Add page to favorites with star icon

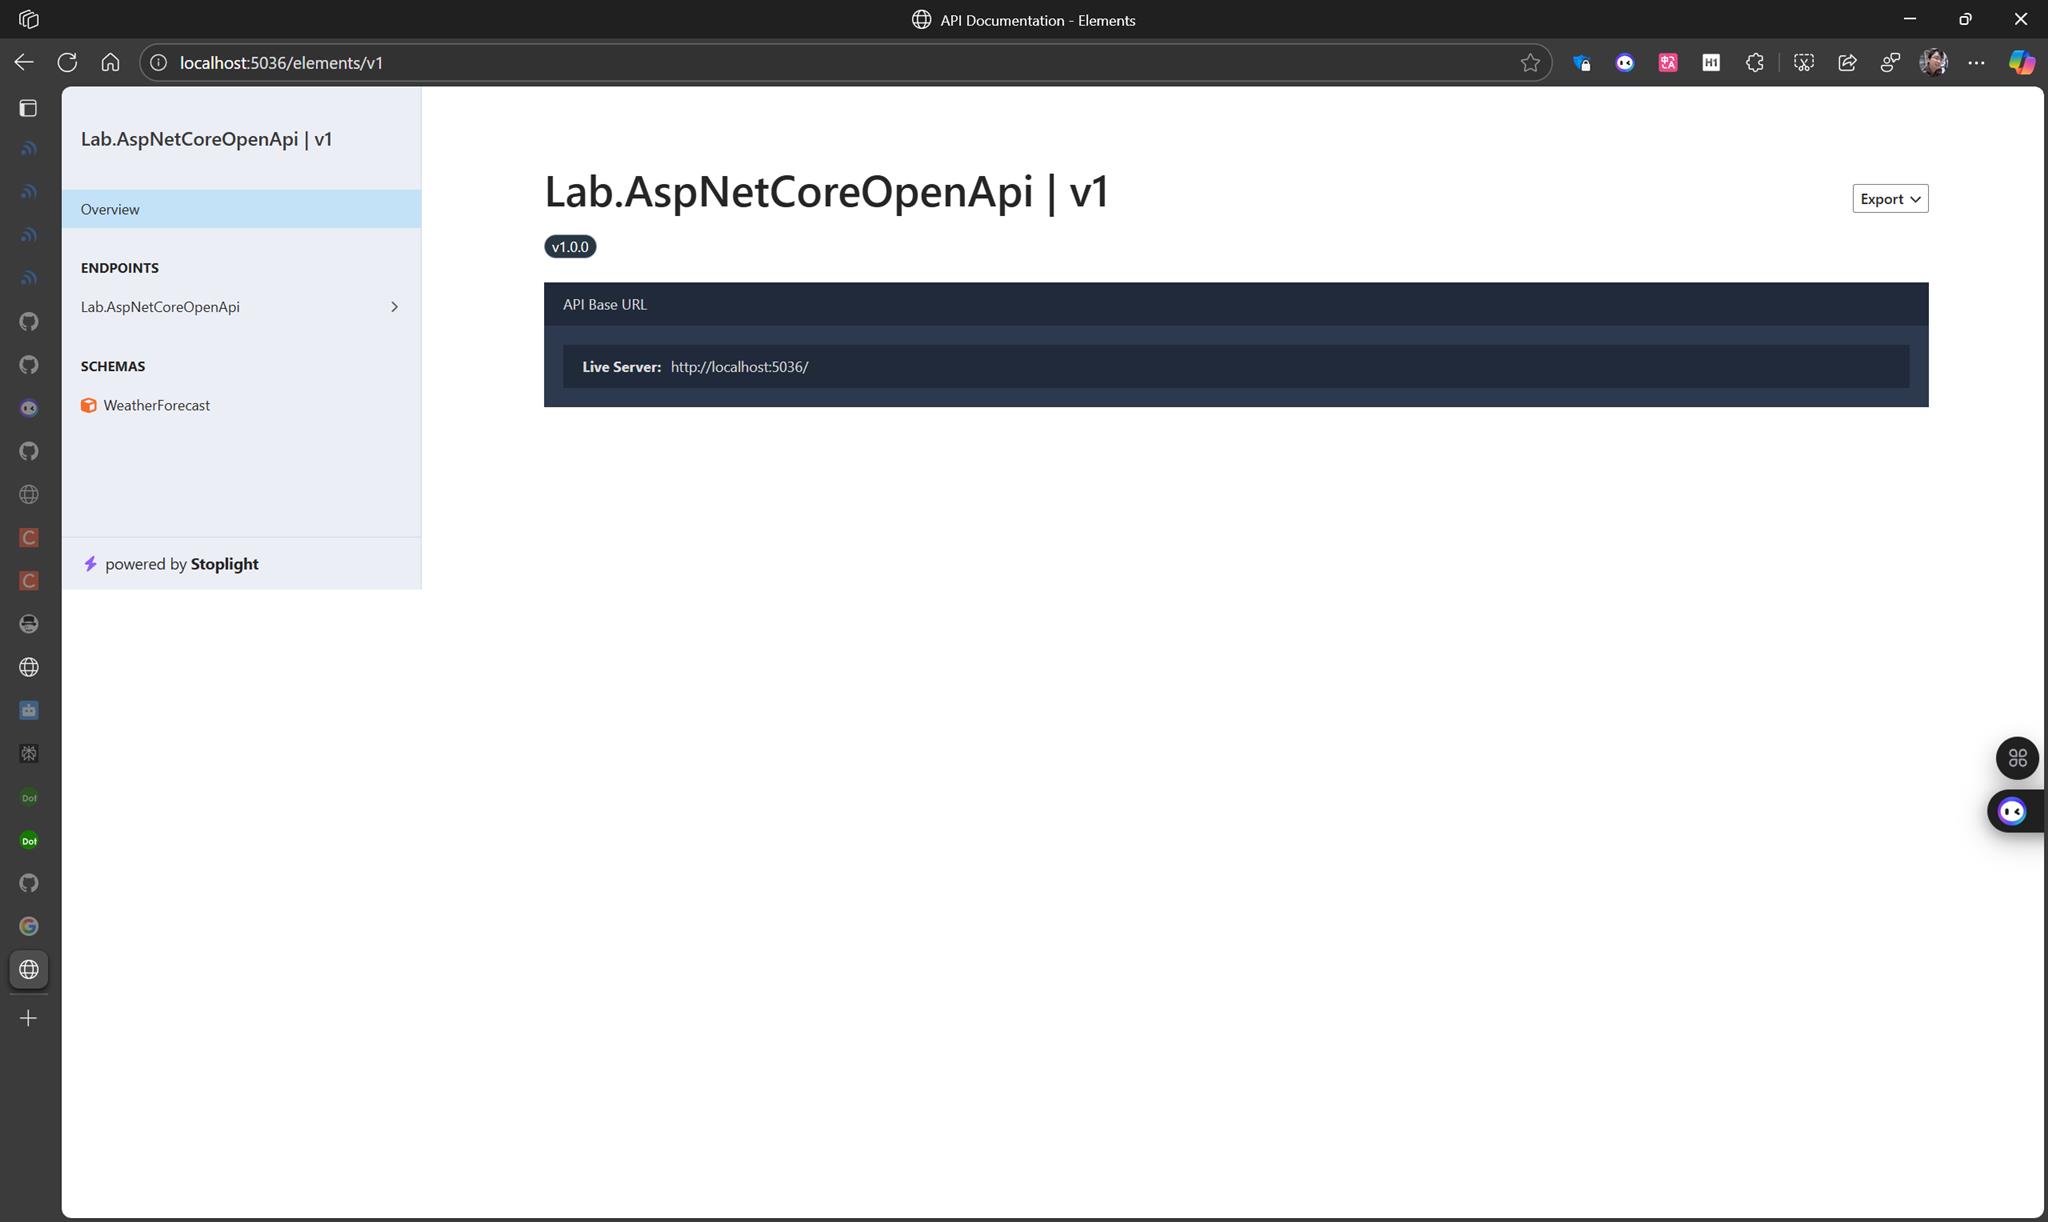(x=1529, y=63)
